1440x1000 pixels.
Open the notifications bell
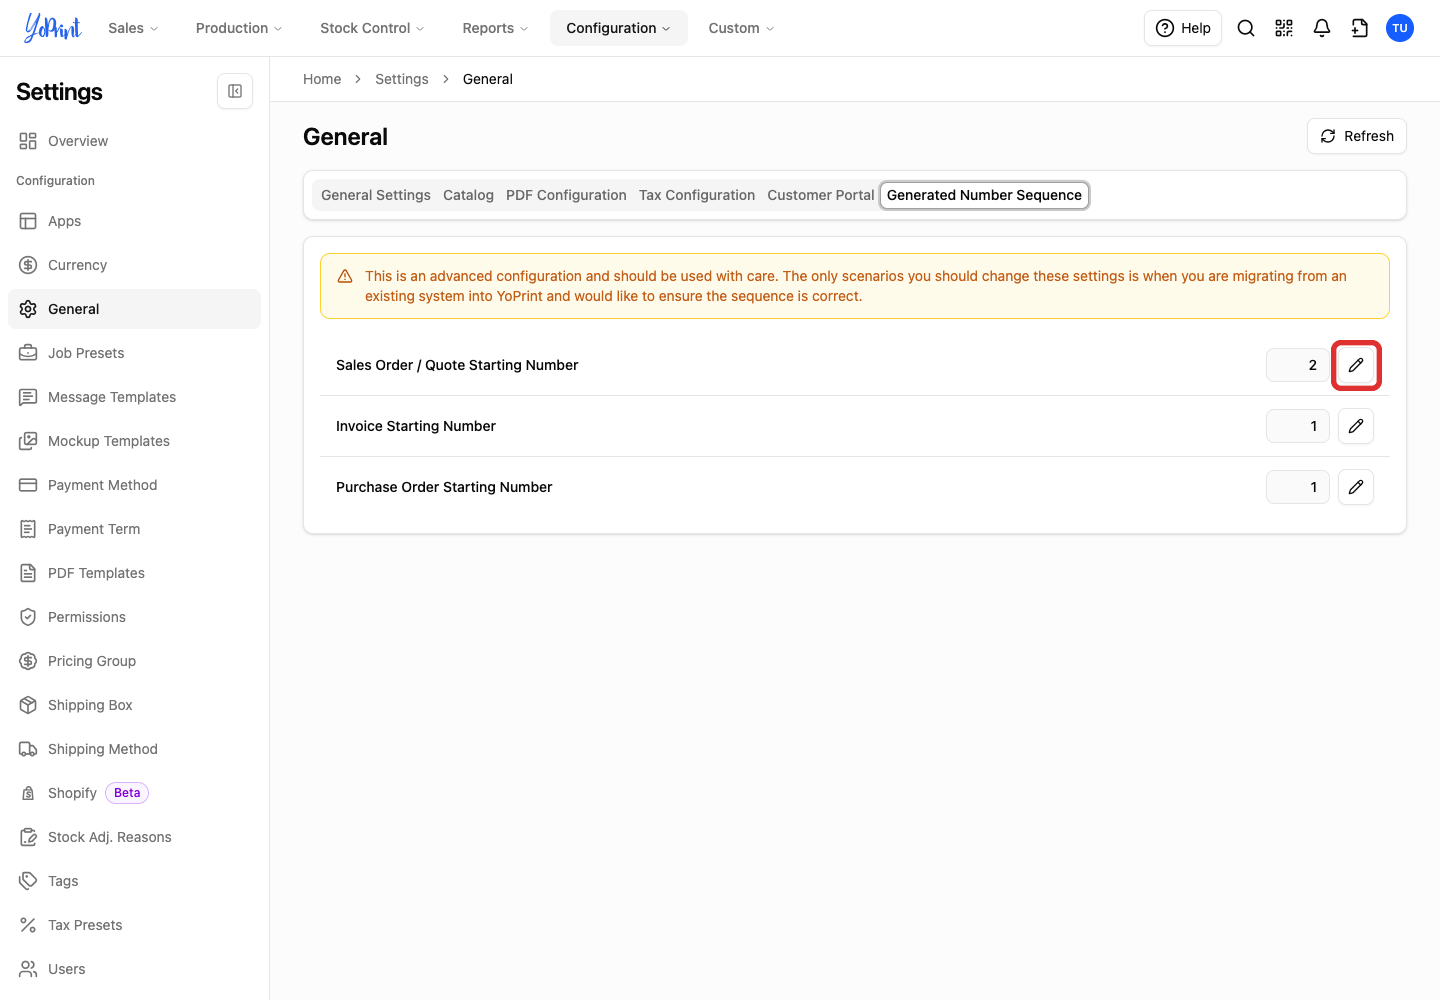pos(1322,28)
